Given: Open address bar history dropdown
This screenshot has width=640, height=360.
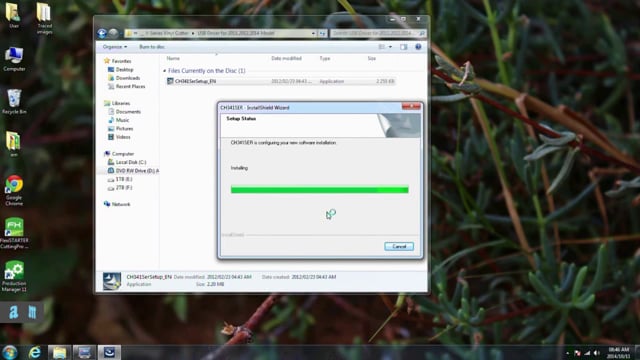Looking at the screenshot, I should coord(313,33).
